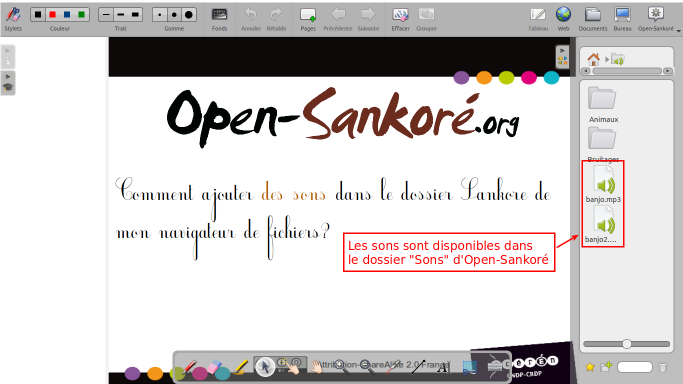Go to library home folder
683x384 pixels.
coord(593,59)
